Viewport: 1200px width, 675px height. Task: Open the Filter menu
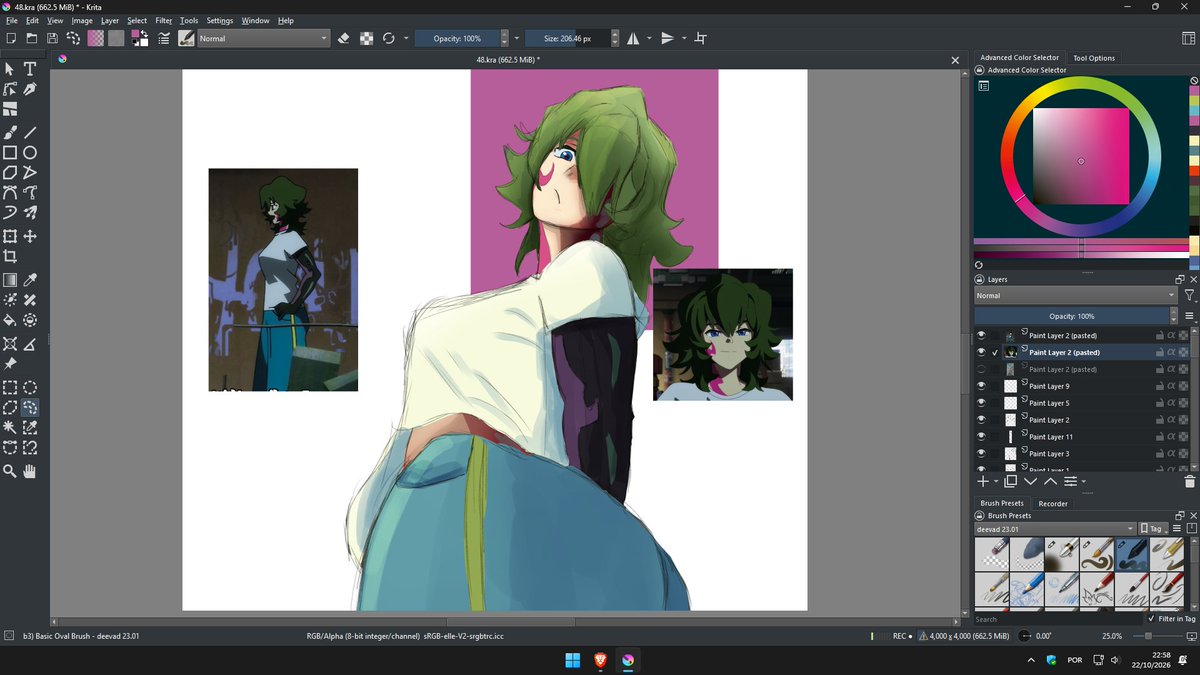point(164,20)
